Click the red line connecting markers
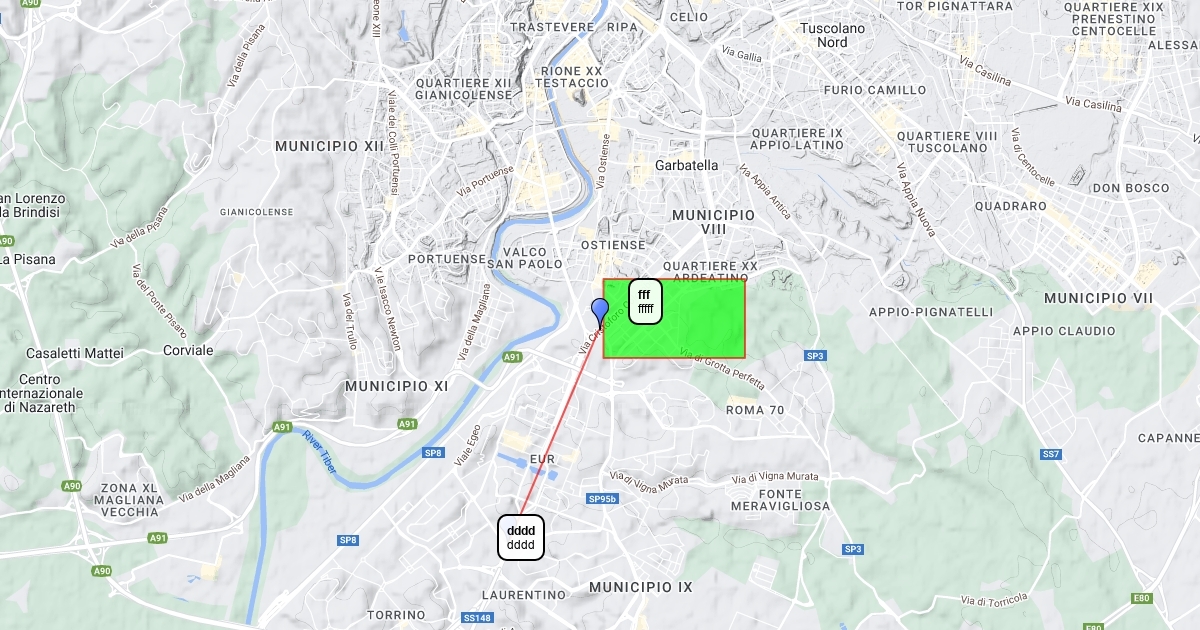Image resolution: width=1200 pixels, height=630 pixels. (x=560, y=420)
